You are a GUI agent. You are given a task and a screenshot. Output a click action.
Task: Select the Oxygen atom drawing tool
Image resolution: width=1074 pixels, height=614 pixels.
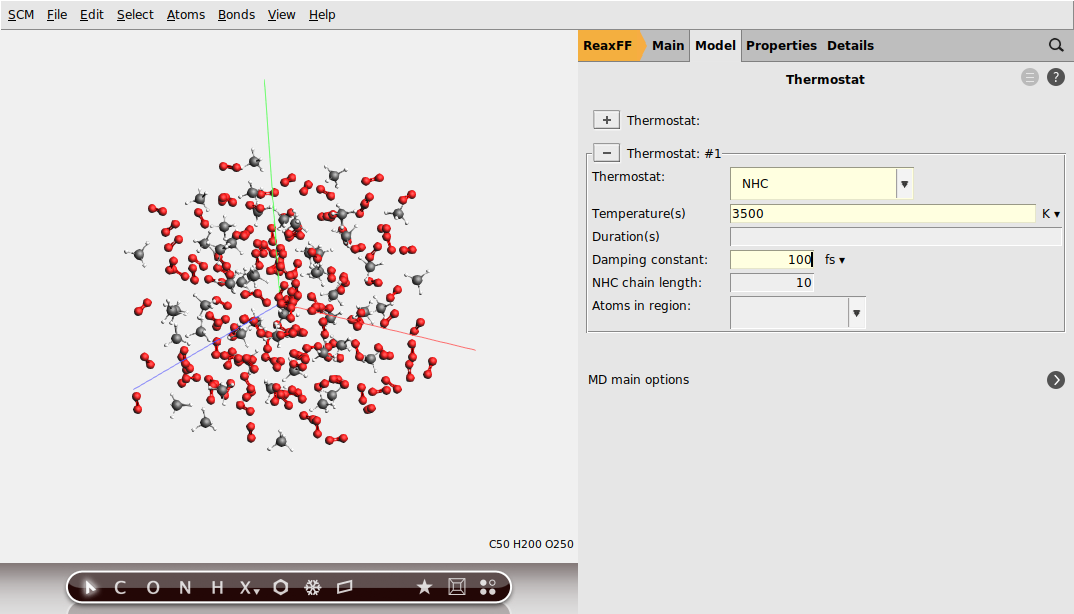pos(152,587)
